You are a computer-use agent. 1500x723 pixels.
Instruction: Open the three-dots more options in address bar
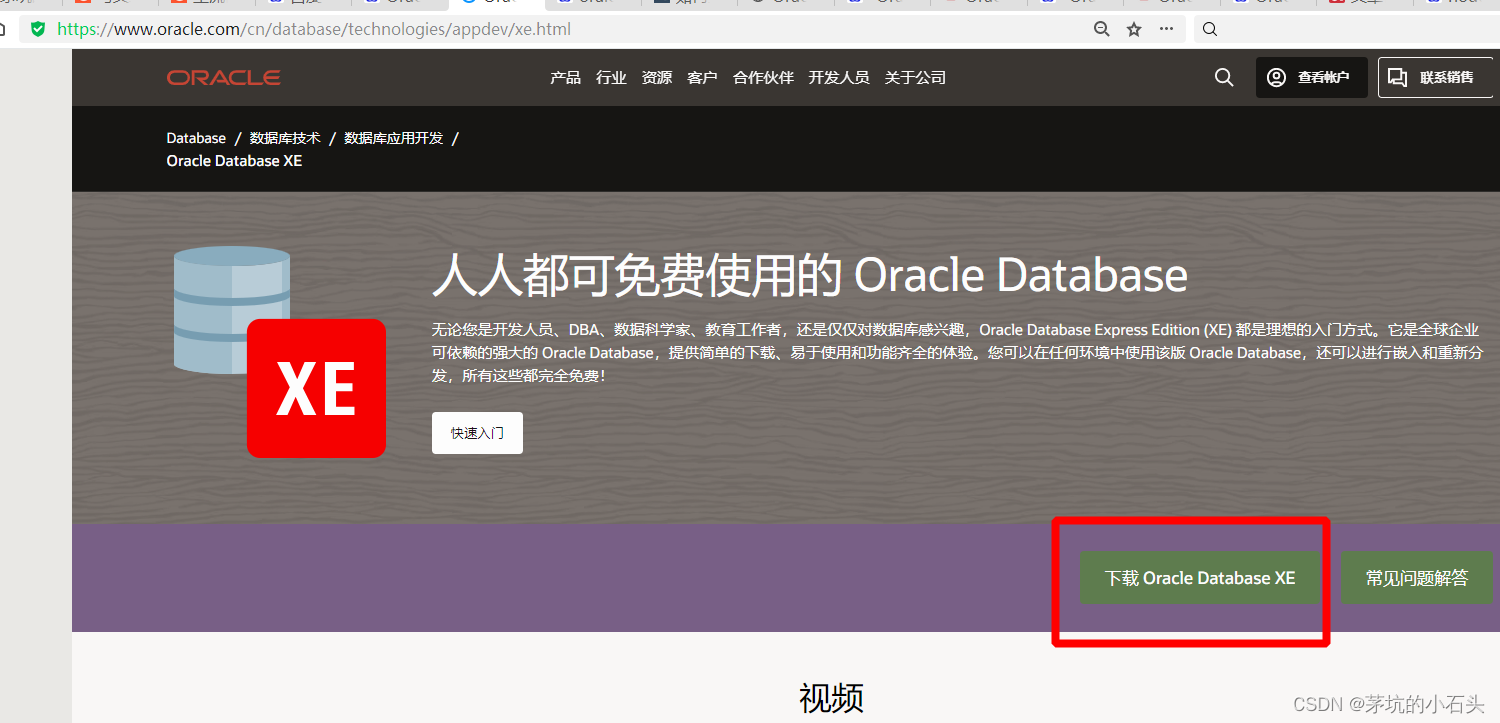[1166, 29]
